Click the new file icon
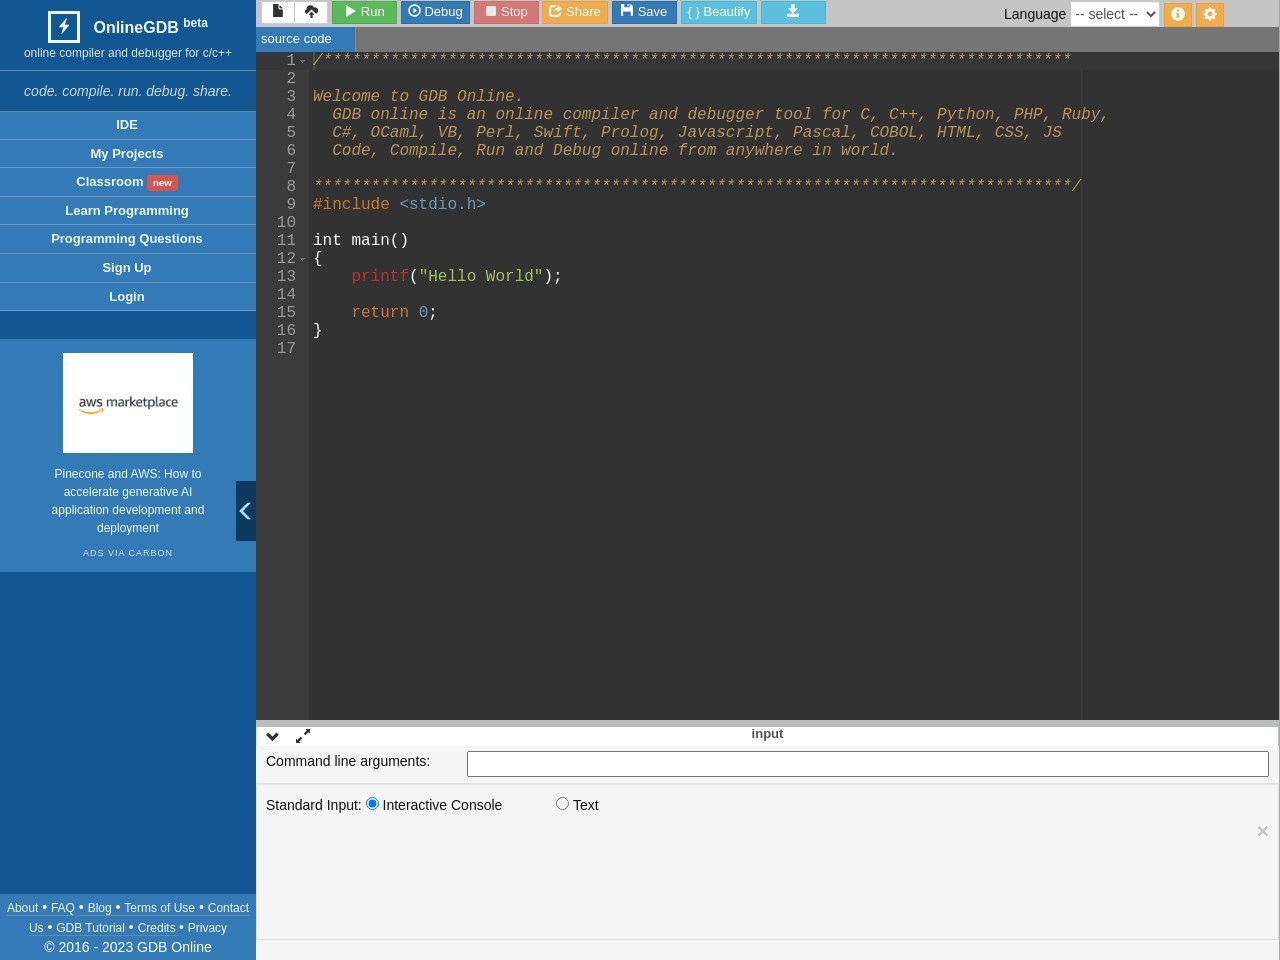The width and height of the screenshot is (1280, 960). coord(278,12)
